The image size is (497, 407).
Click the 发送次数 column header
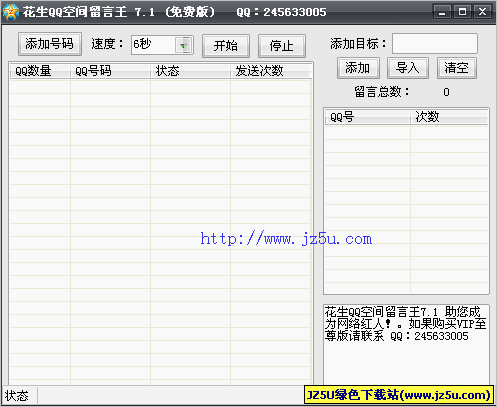click(271, 71)
